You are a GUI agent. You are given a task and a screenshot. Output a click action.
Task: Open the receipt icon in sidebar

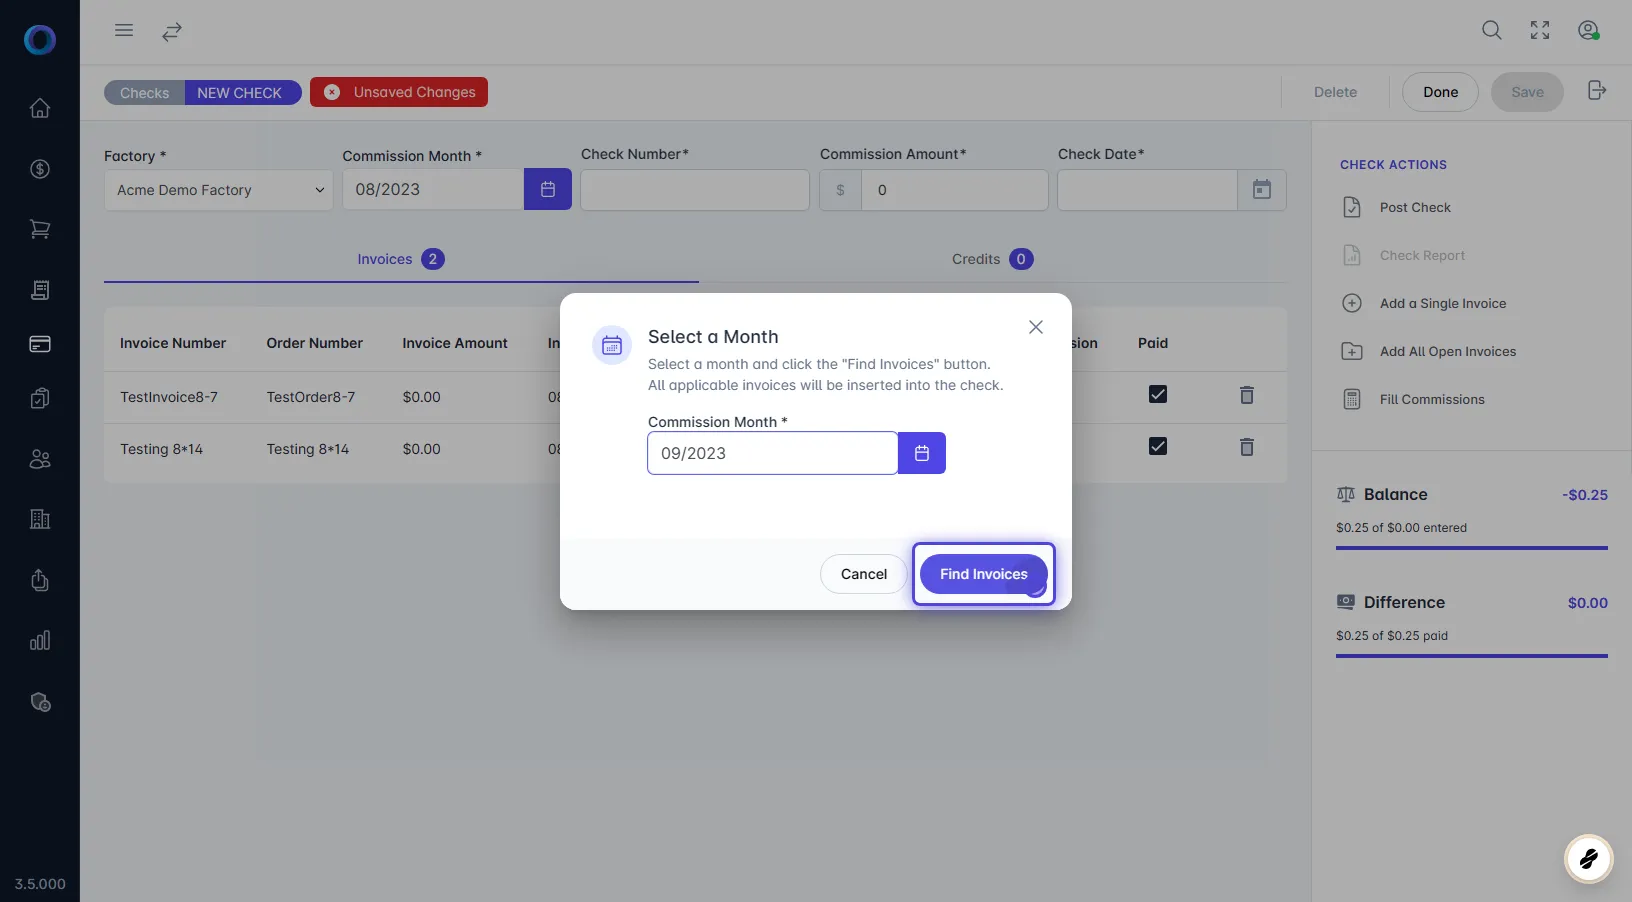tap(40, 290)
